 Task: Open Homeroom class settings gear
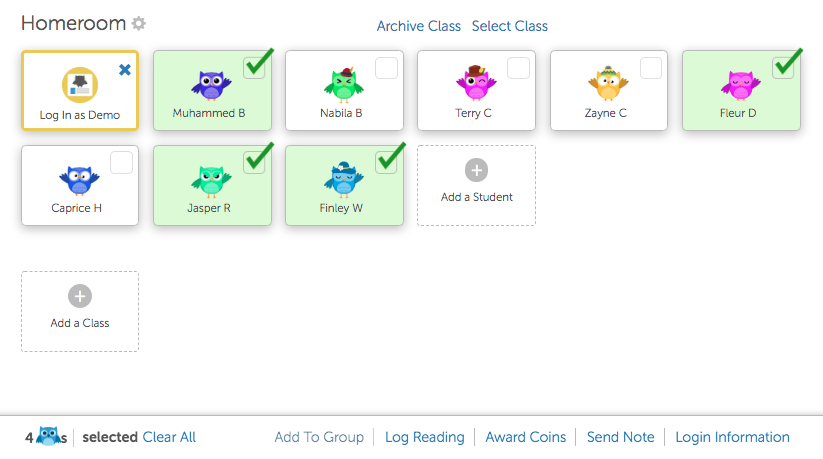139,24
